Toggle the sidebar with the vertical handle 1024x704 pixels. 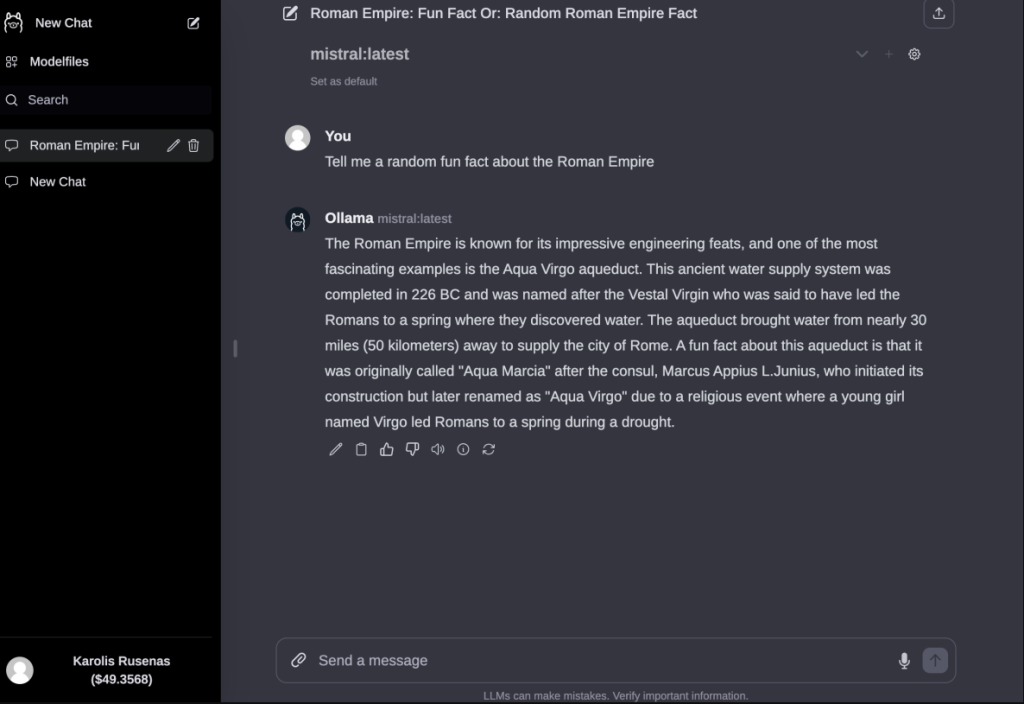[x=235, y=349]
